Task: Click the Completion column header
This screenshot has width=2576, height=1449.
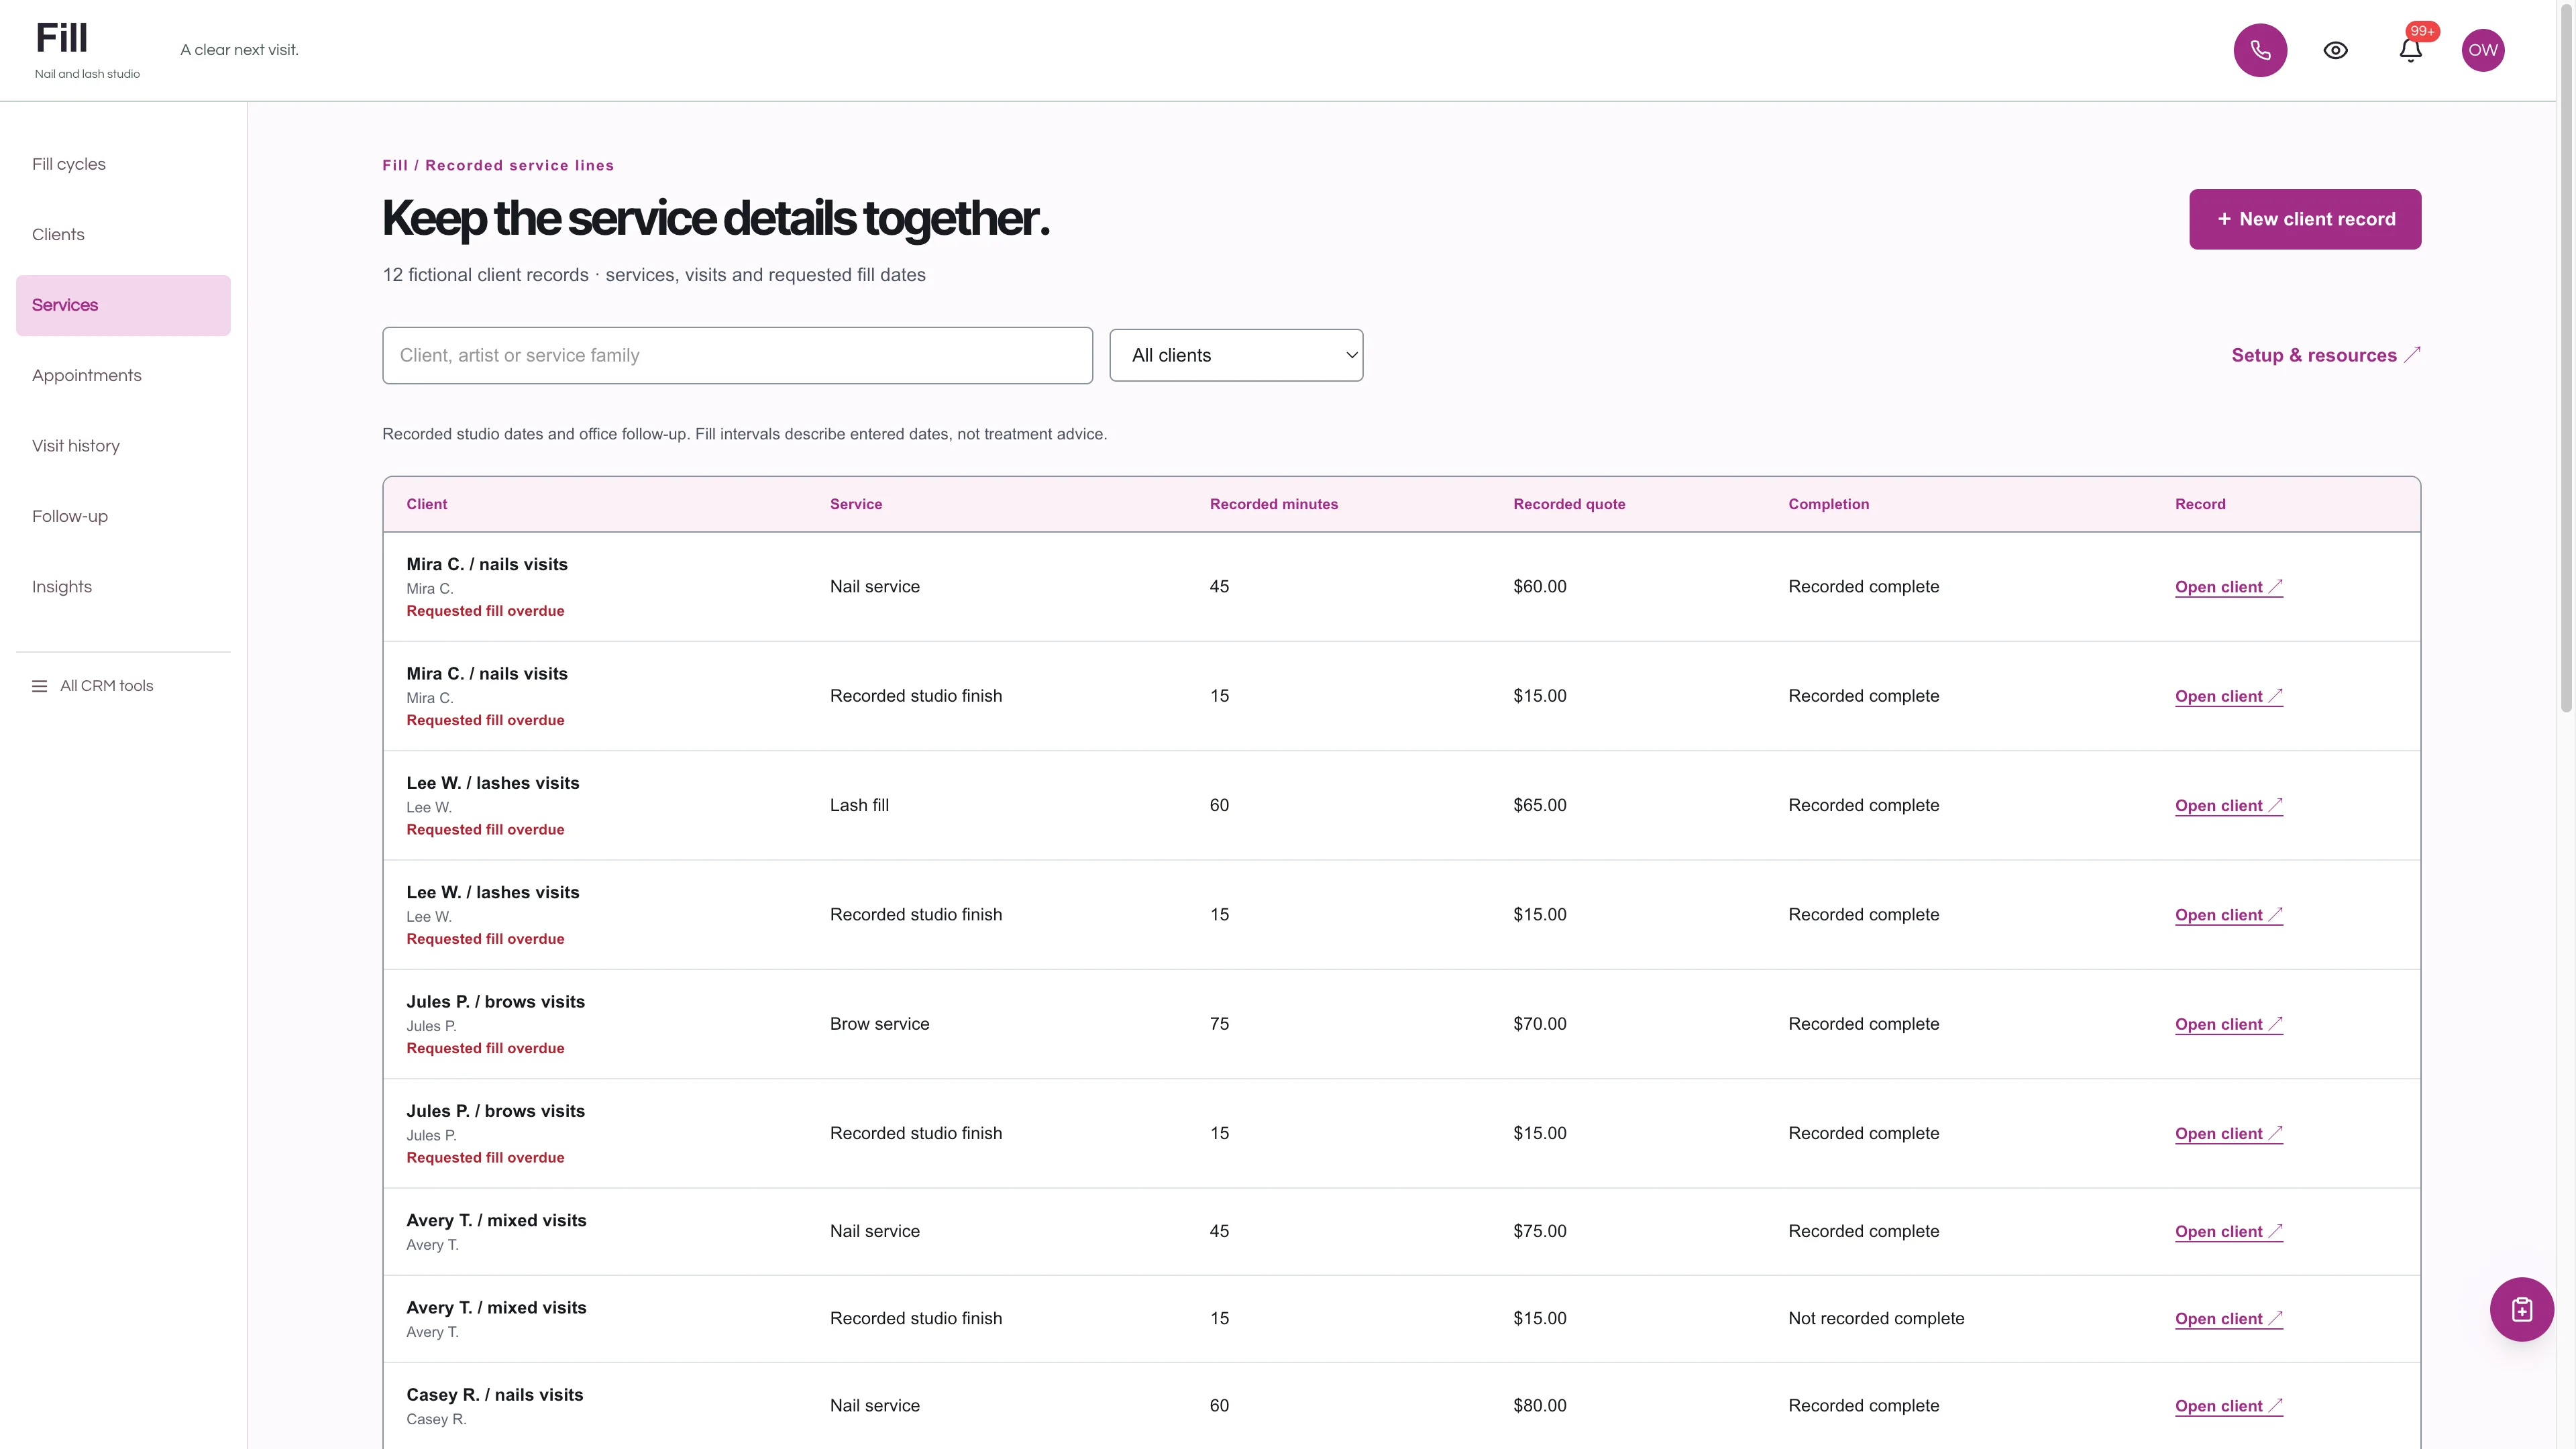Action: [1828, 504]
